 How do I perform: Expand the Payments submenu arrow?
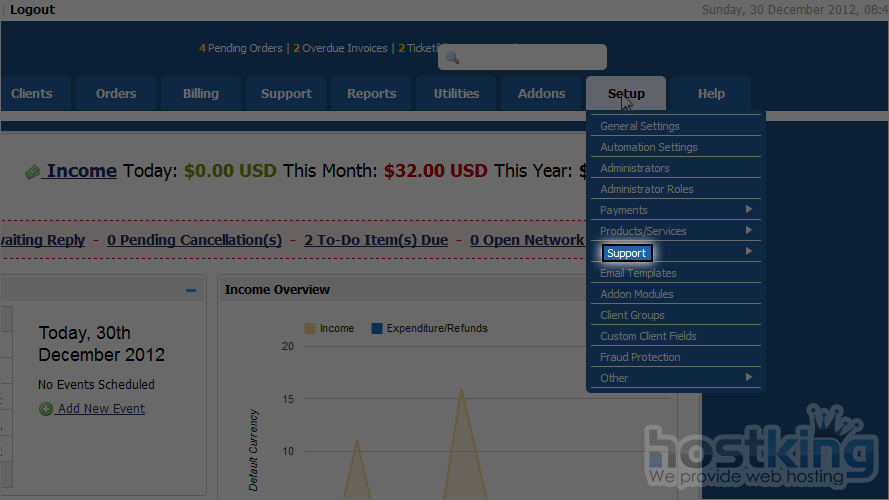(748, 210)
